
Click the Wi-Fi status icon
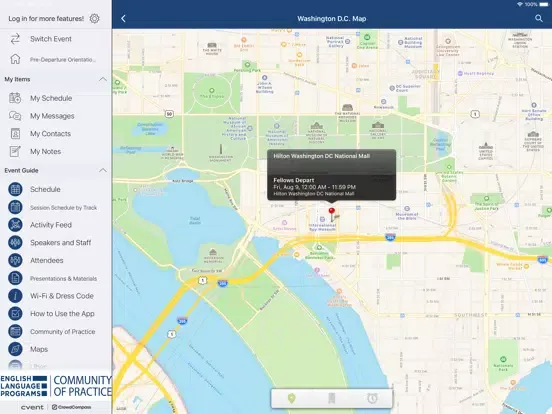point(520,4)
